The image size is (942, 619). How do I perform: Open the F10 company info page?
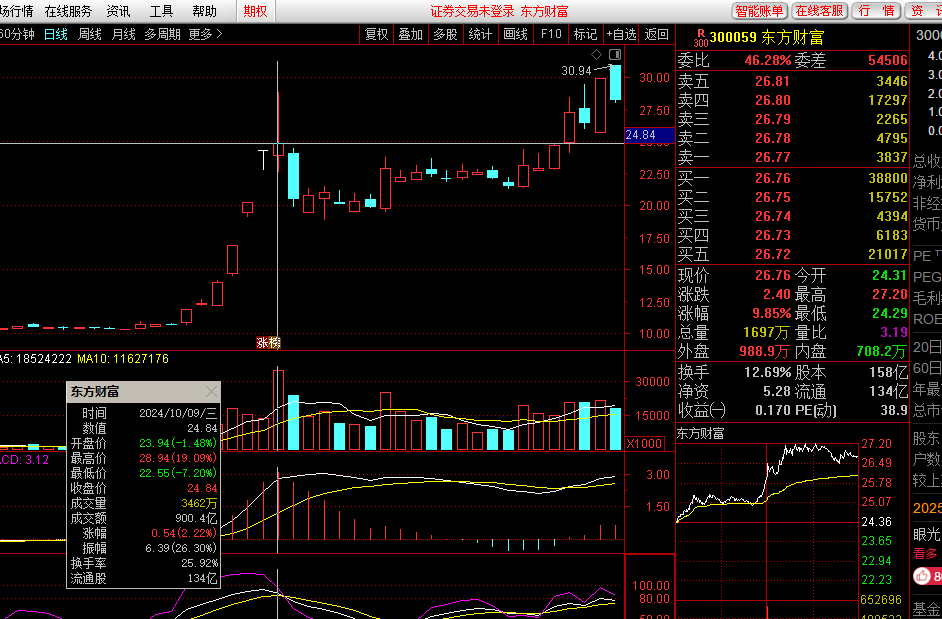(551, 35)
